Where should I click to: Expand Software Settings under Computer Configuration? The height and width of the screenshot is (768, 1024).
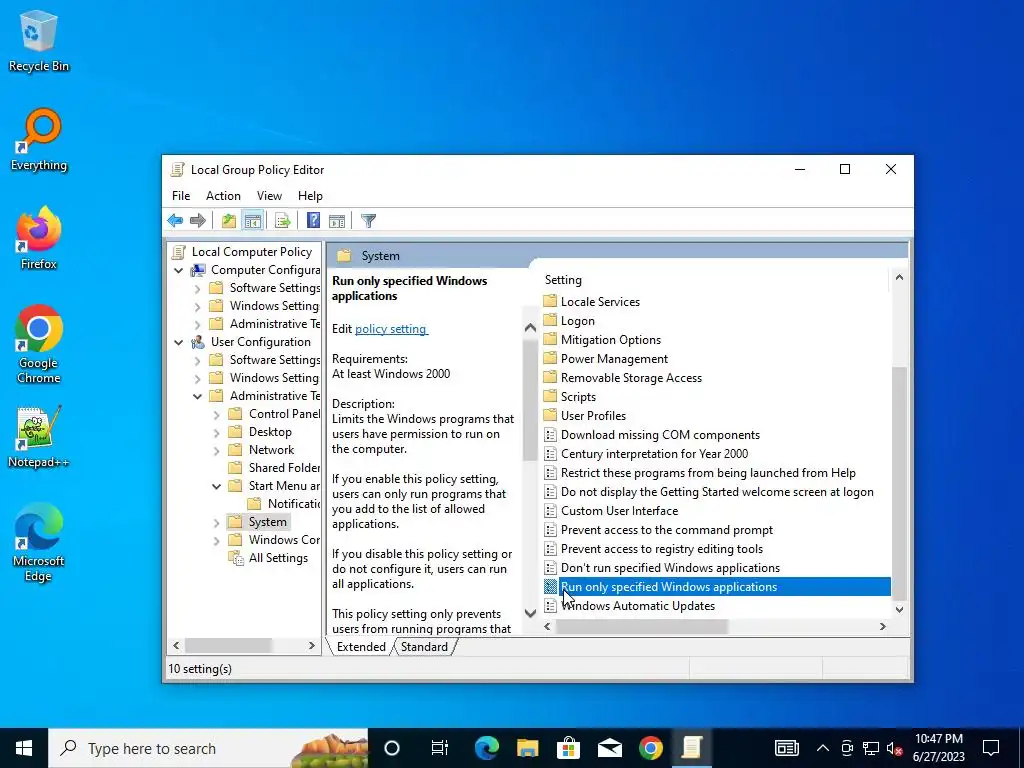point(197,288)
